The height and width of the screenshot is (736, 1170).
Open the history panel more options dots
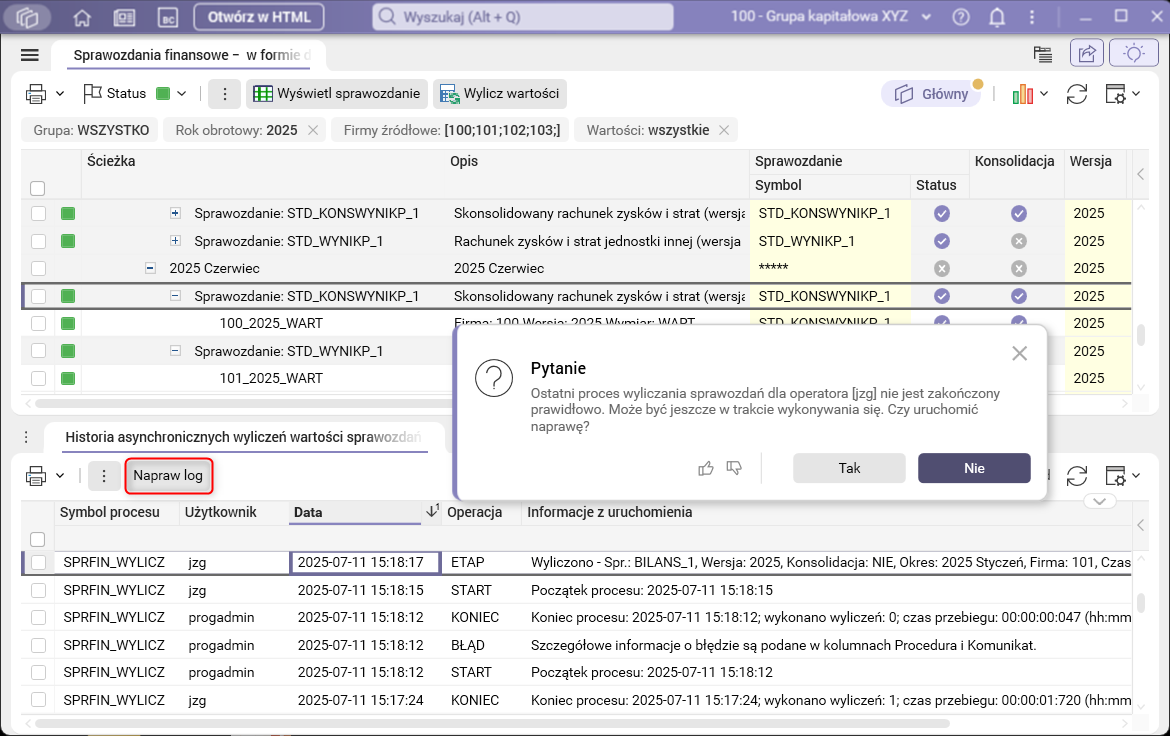click(x=104, y=475)
